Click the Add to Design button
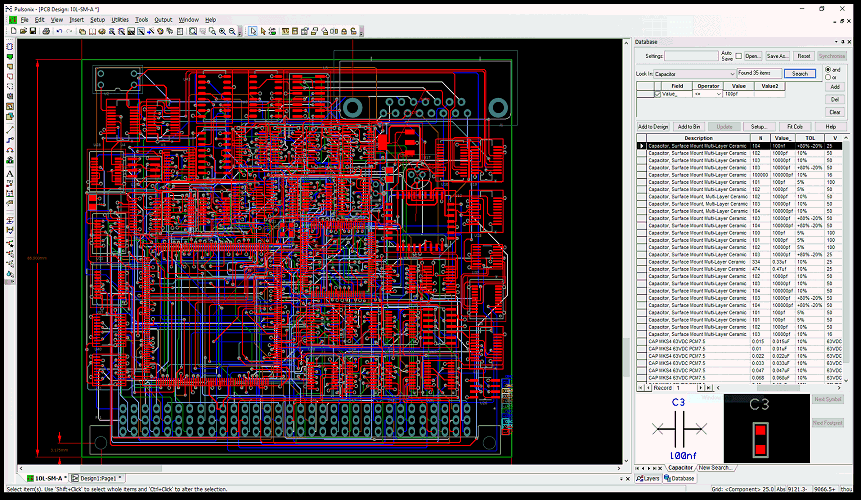 coord(653,127)
